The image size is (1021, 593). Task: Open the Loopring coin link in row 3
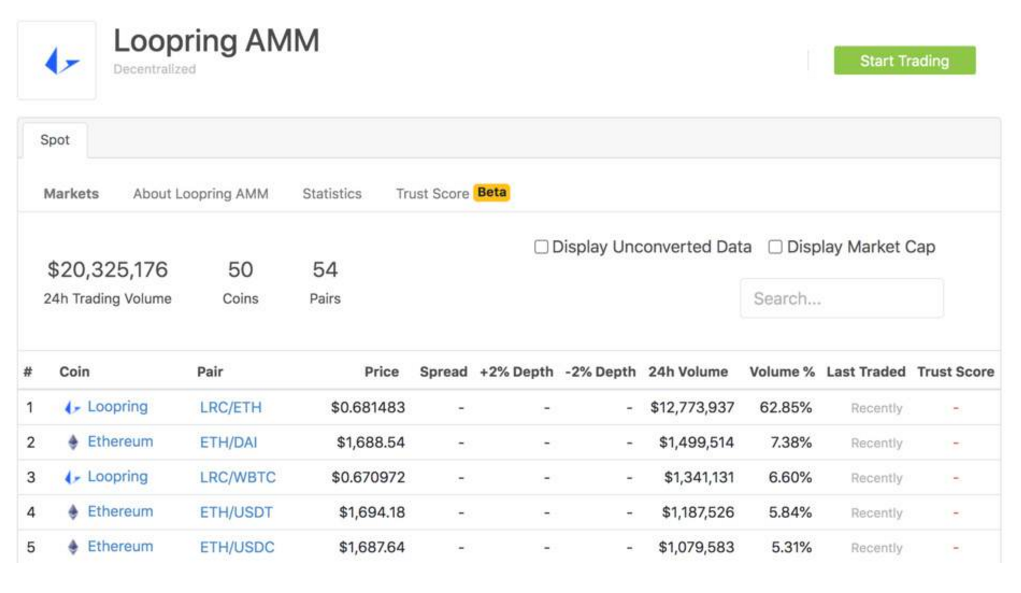pyautogui.click(x=118, y=476)
